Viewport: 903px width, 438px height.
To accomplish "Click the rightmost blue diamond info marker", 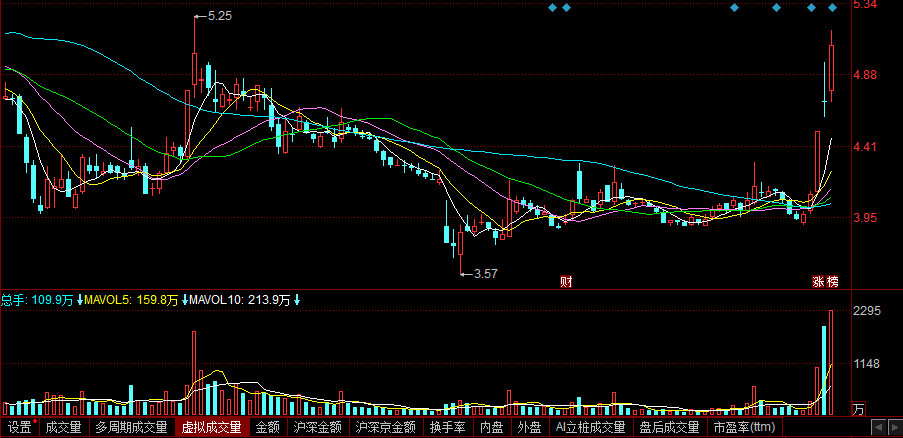I will tap(832, 7).
